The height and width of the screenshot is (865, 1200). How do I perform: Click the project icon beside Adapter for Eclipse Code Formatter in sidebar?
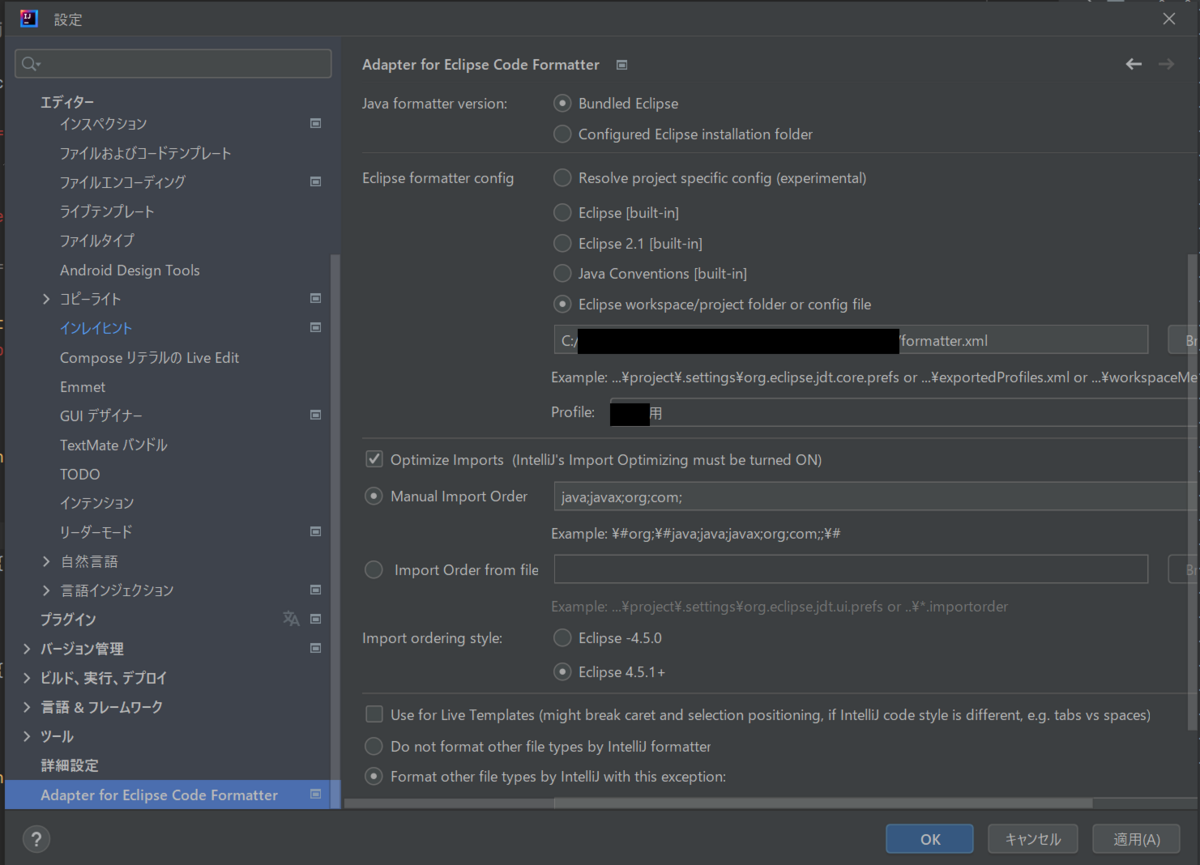(315, 794)
